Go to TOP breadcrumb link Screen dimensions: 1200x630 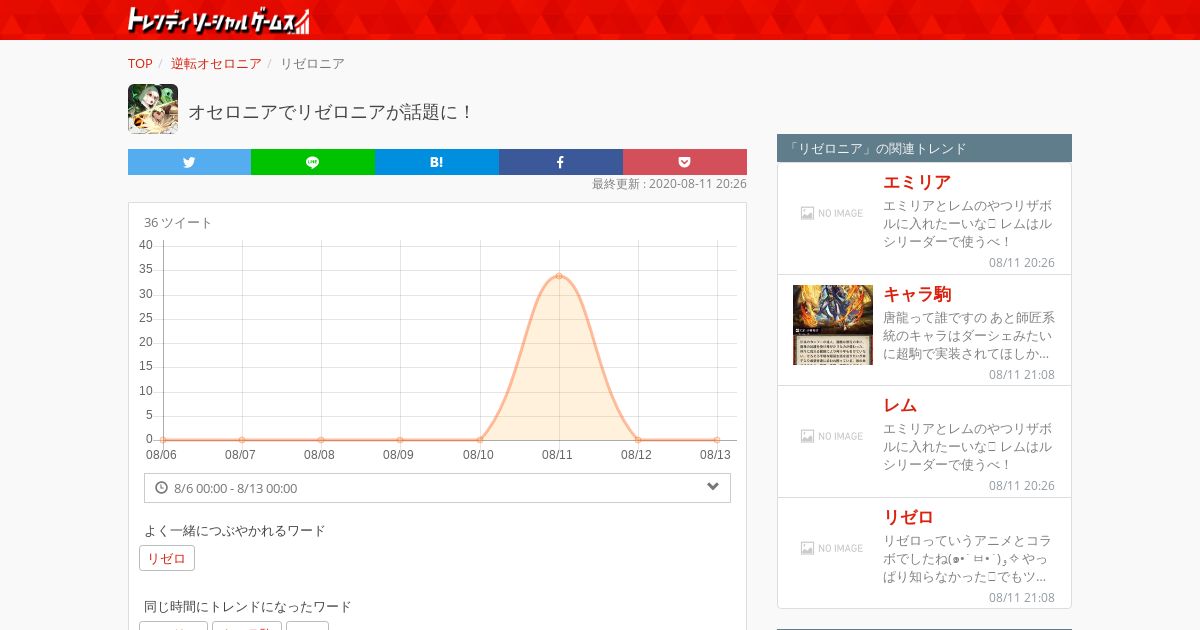coord(140,63)
